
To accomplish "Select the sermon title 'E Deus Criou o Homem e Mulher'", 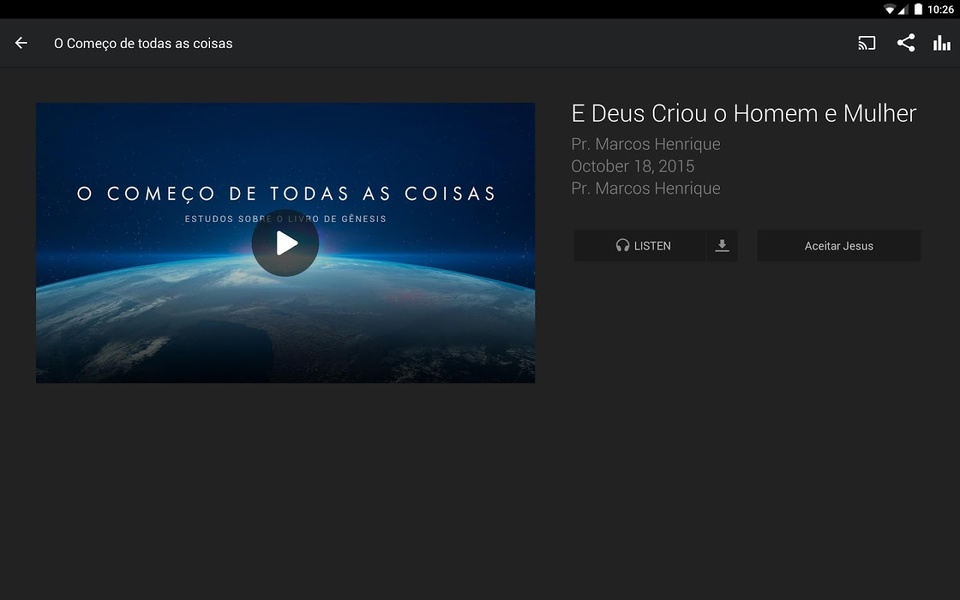I will [743, 113].
